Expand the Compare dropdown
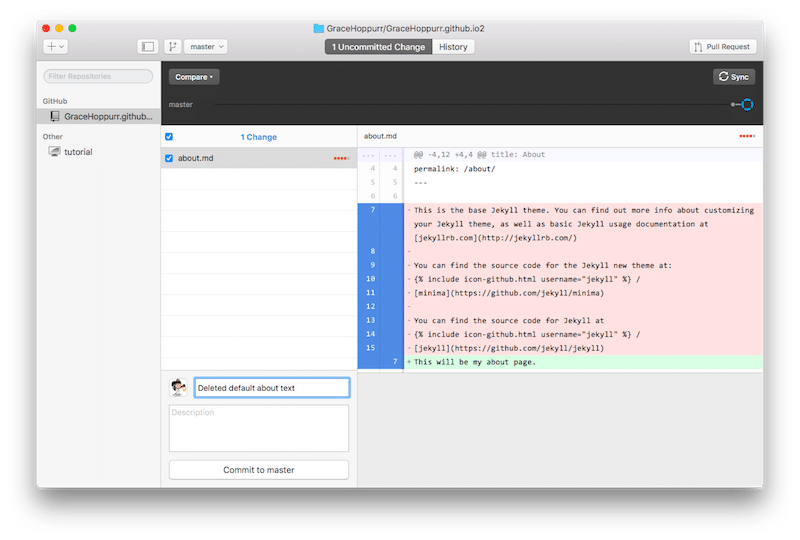Image resolution: width=800 pixels, height=540 pixels. pos(193,77)
